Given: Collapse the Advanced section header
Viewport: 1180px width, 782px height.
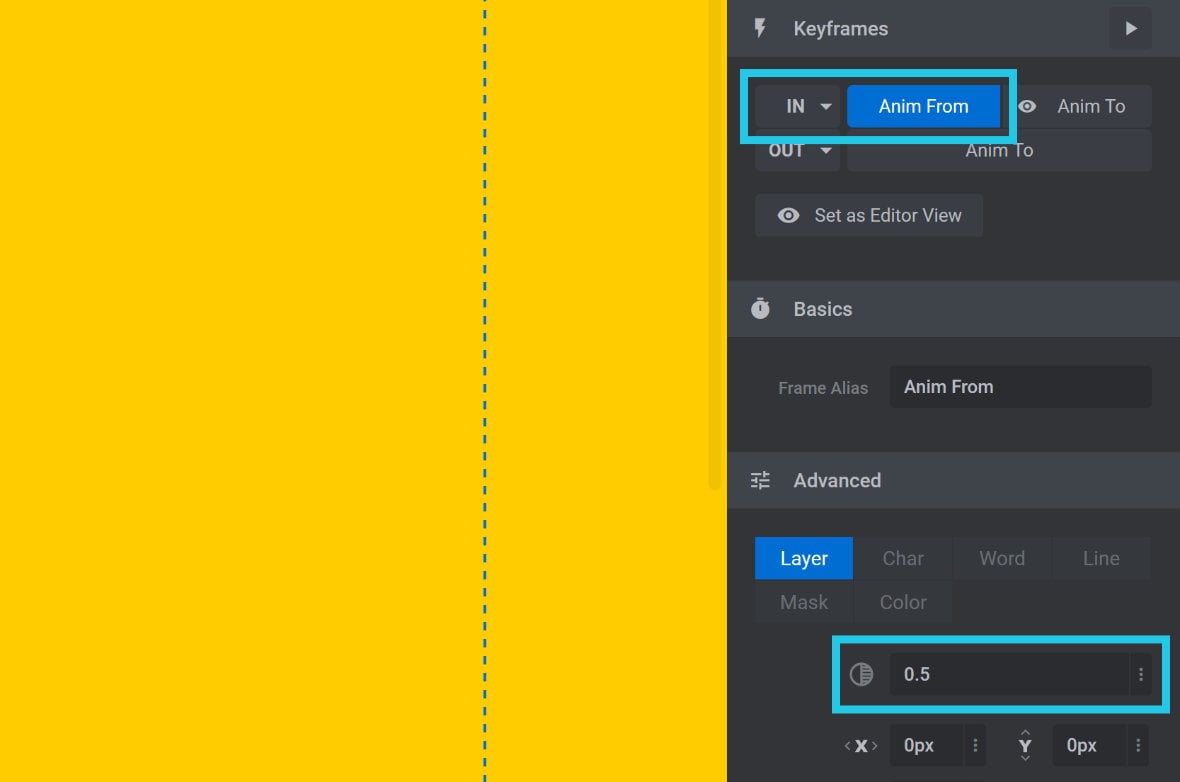Looking at the screenshot, I should click(x=953, y=480).
